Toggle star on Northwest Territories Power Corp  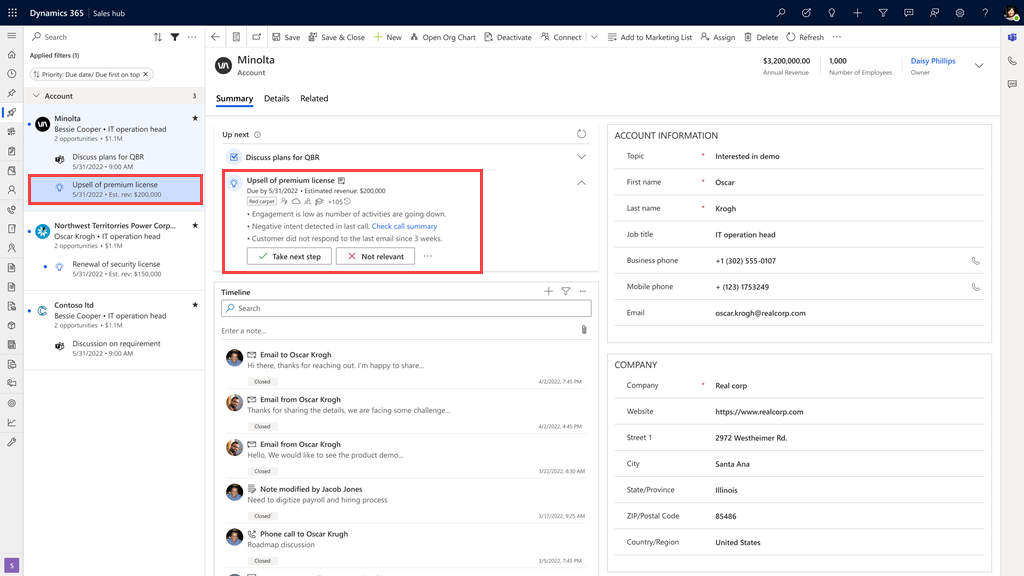coord(195,225)
